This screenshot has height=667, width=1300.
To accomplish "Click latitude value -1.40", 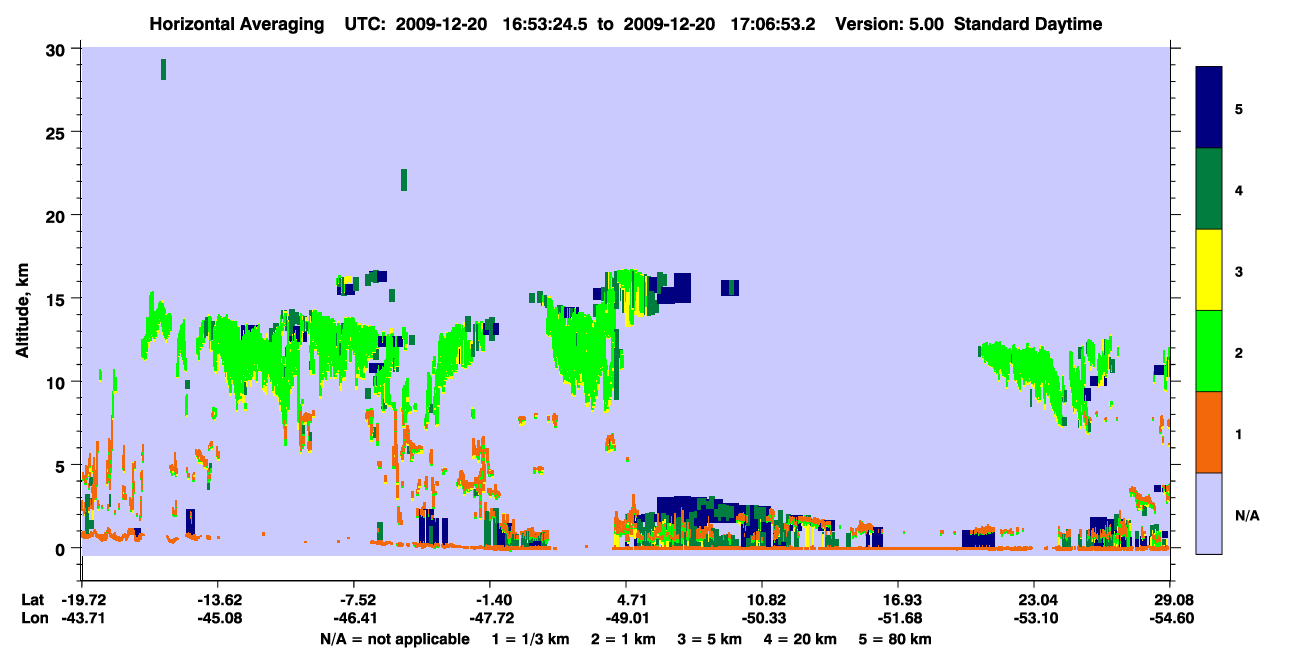I will [x=492, y=600].
